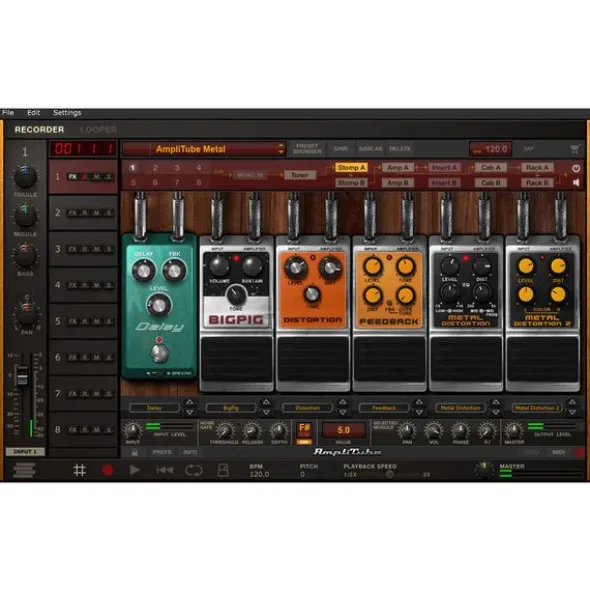
Task: Rewind to start with the skip-back icon
Action: [x=165, y=470]
